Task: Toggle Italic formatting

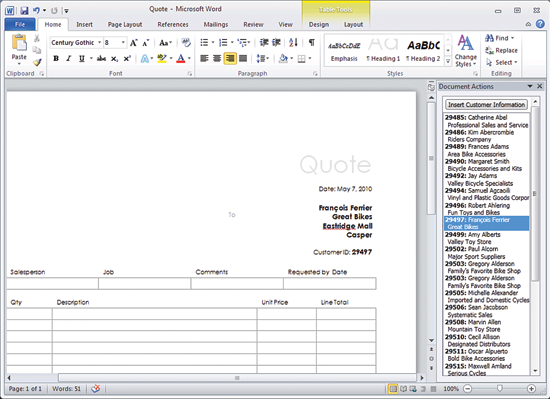Action: point(69,59)
